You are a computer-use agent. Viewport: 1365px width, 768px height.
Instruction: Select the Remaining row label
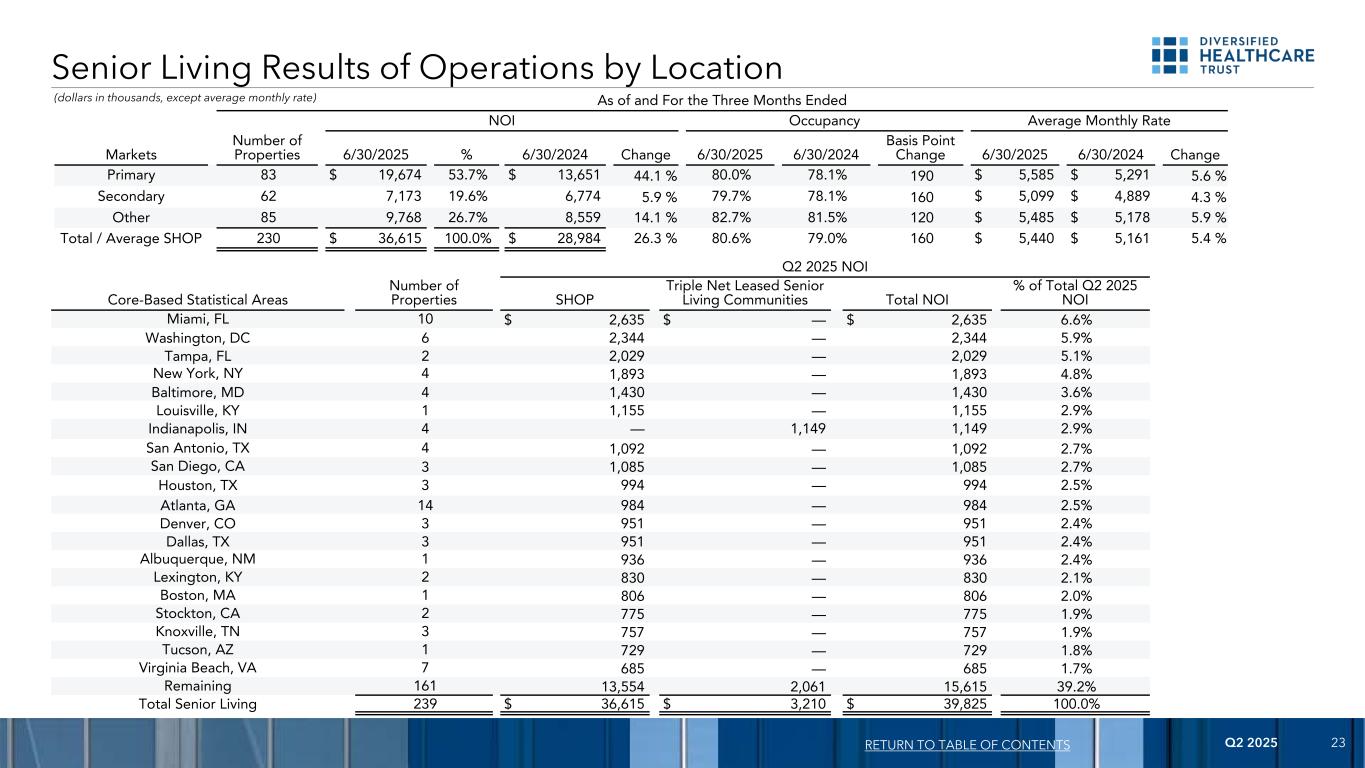(198, 686)
